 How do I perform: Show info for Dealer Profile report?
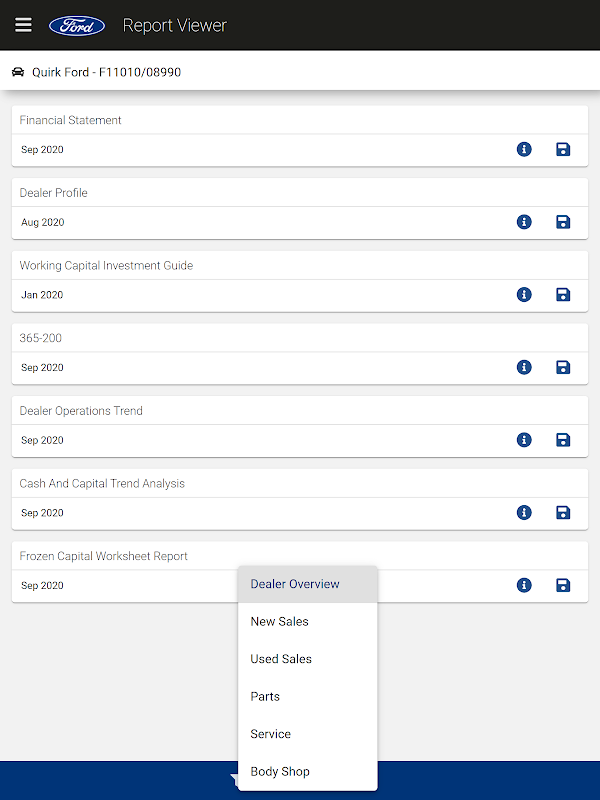pos(524,222)
